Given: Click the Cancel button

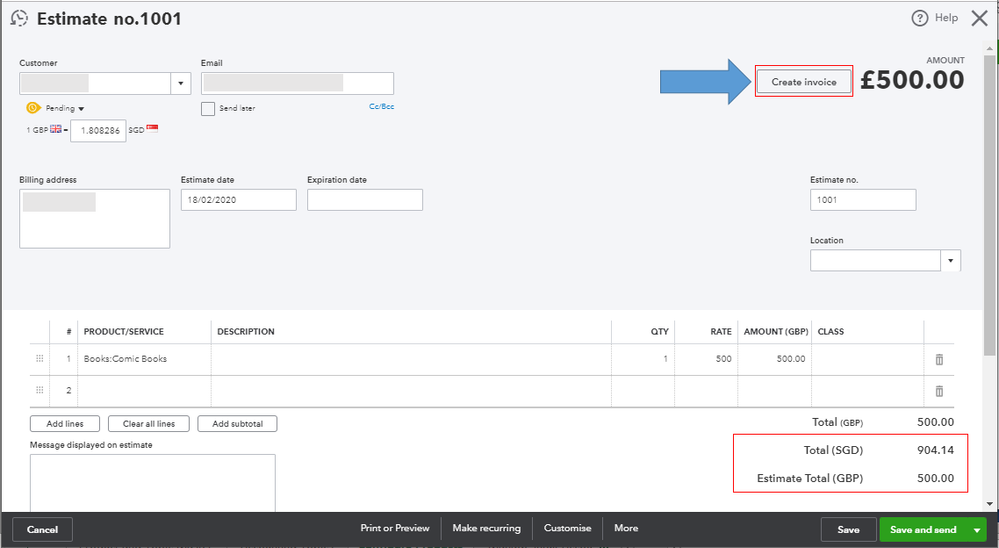Looking at the screenshot, I should click(x=42, y=530).
